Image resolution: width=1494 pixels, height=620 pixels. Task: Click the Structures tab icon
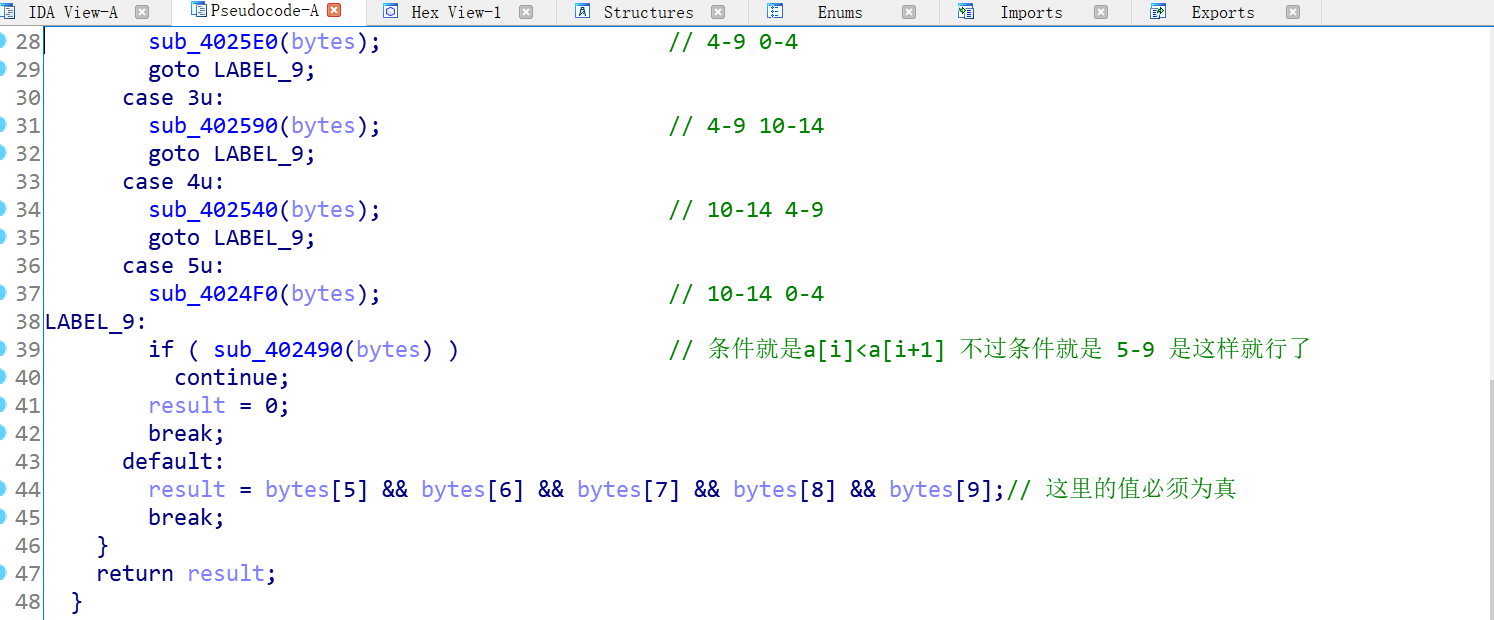click(581, 12)
